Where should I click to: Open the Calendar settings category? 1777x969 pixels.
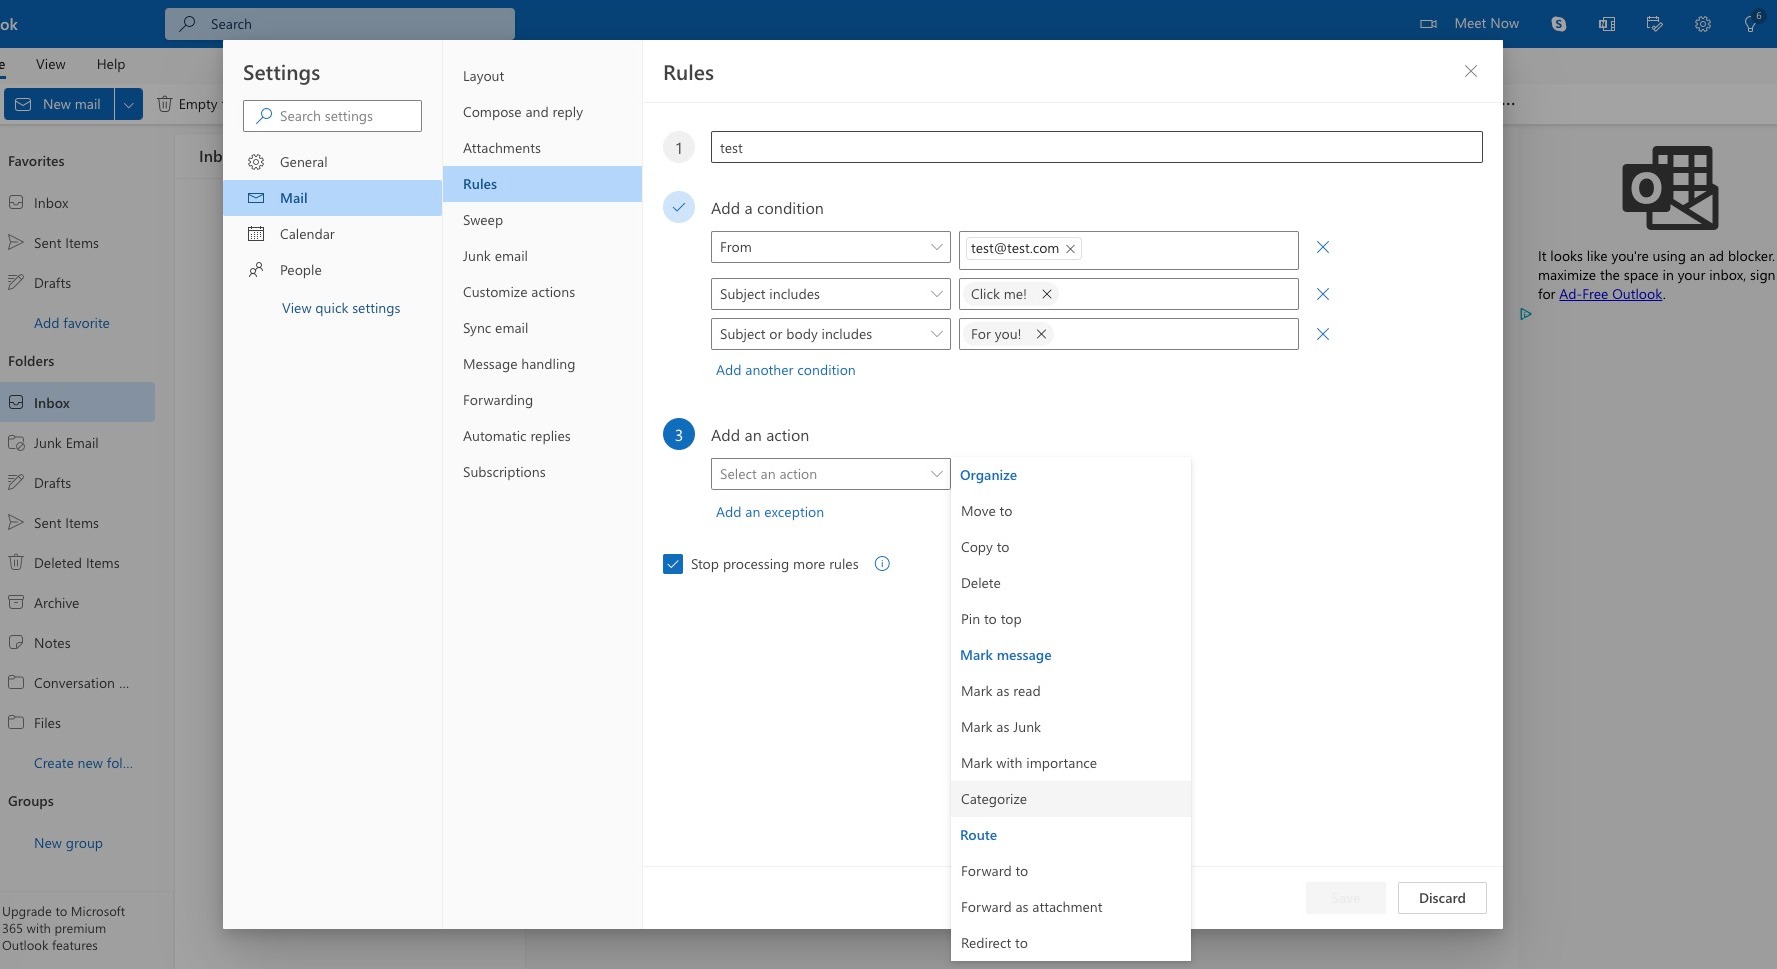[x=307, y=234]
